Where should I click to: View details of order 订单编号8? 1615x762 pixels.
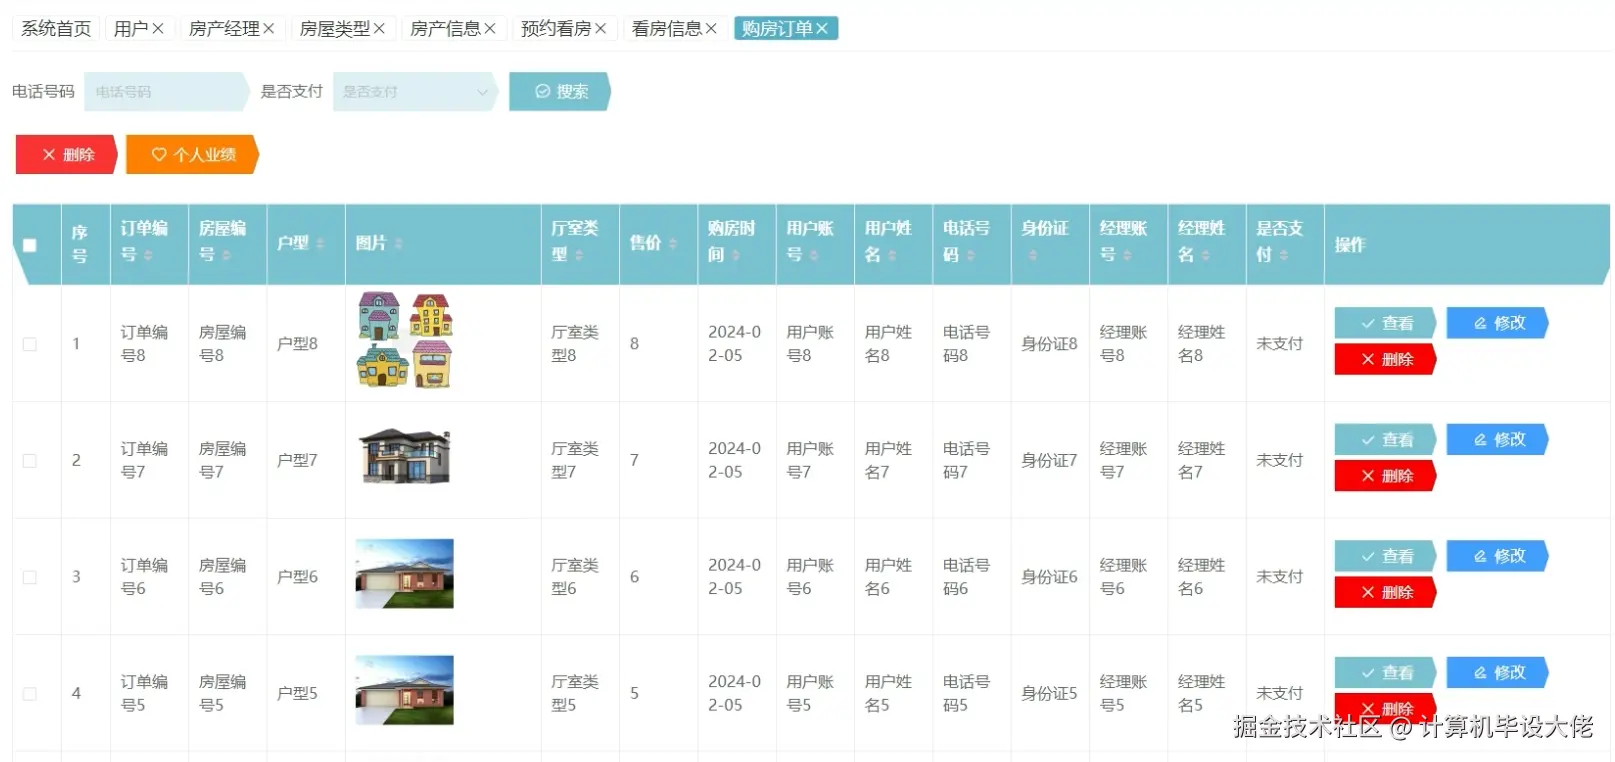[1385, 323]
